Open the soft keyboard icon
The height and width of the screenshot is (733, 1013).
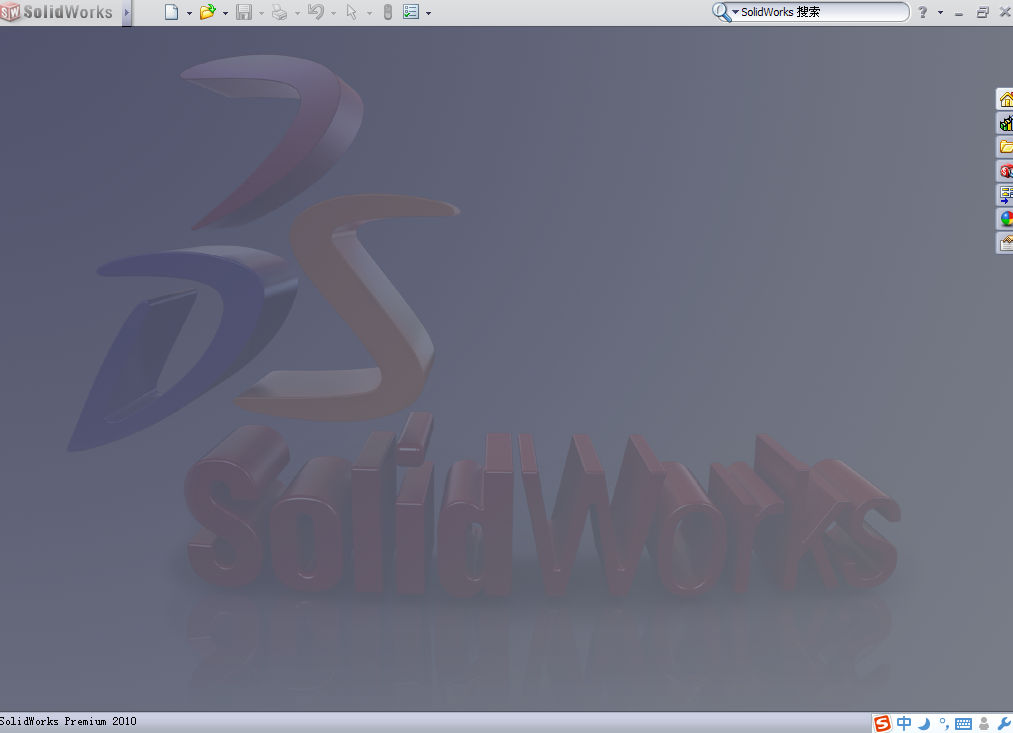963,724
